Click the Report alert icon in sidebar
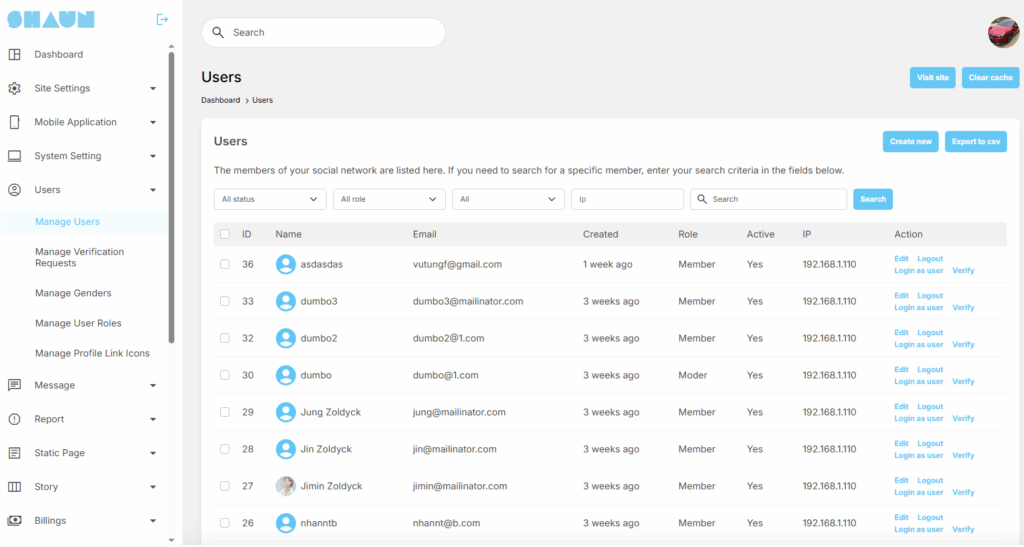Screen dimensions: 1024x547 (x=14, y=419)
